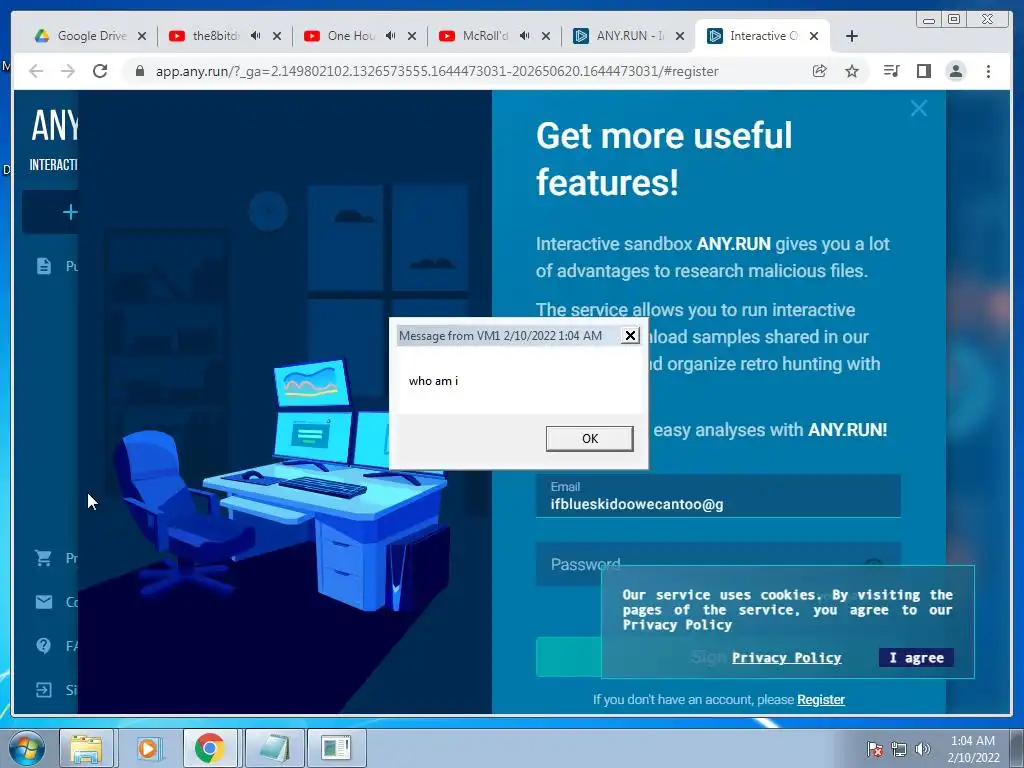This screenshot has width=1024, height=768.
Task: Close the Message from VM1 dialog
Action: [630, 335]
